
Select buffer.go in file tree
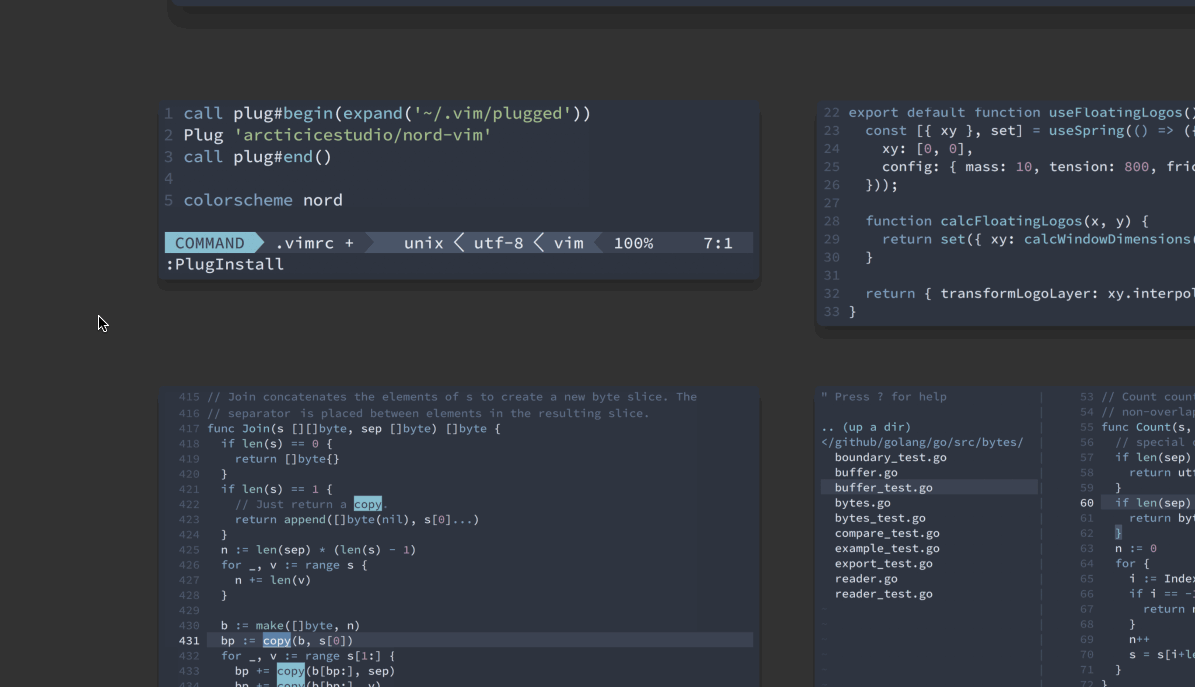tap(866, 473)
